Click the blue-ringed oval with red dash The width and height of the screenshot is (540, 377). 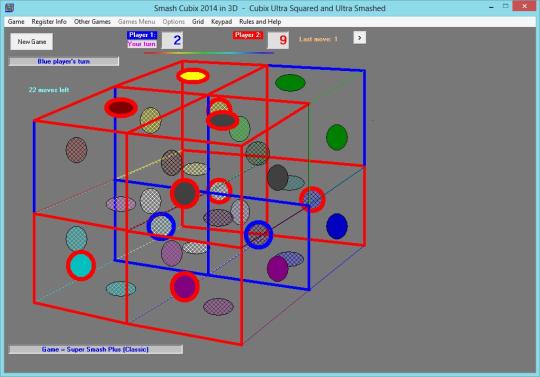[x=259, y=234]
